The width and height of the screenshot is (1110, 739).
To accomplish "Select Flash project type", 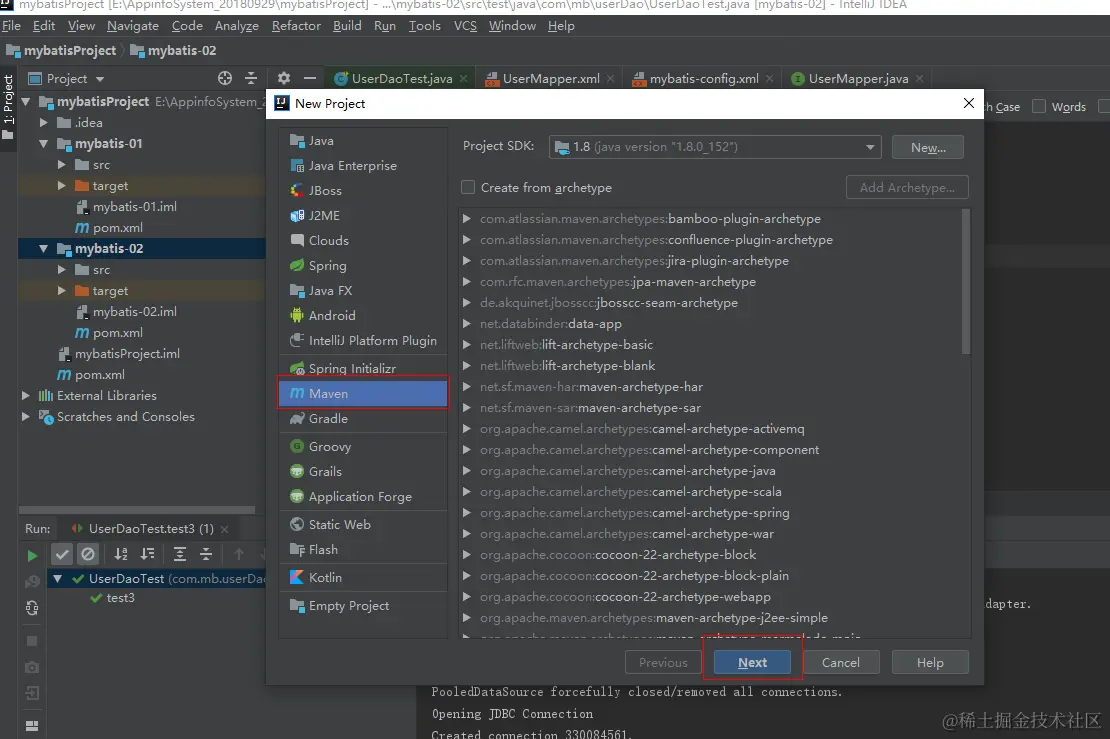I will pyautogui.click(x=363, y=549).
